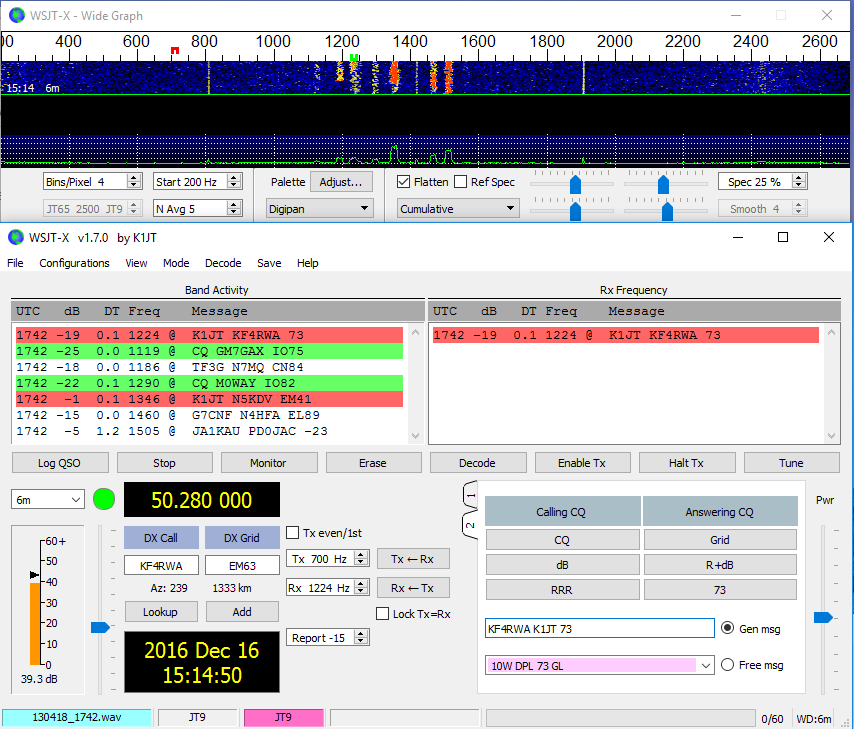This screenshot has width=854, height=729.
Task: Open the Mode menu
Action: coord(176,263)
